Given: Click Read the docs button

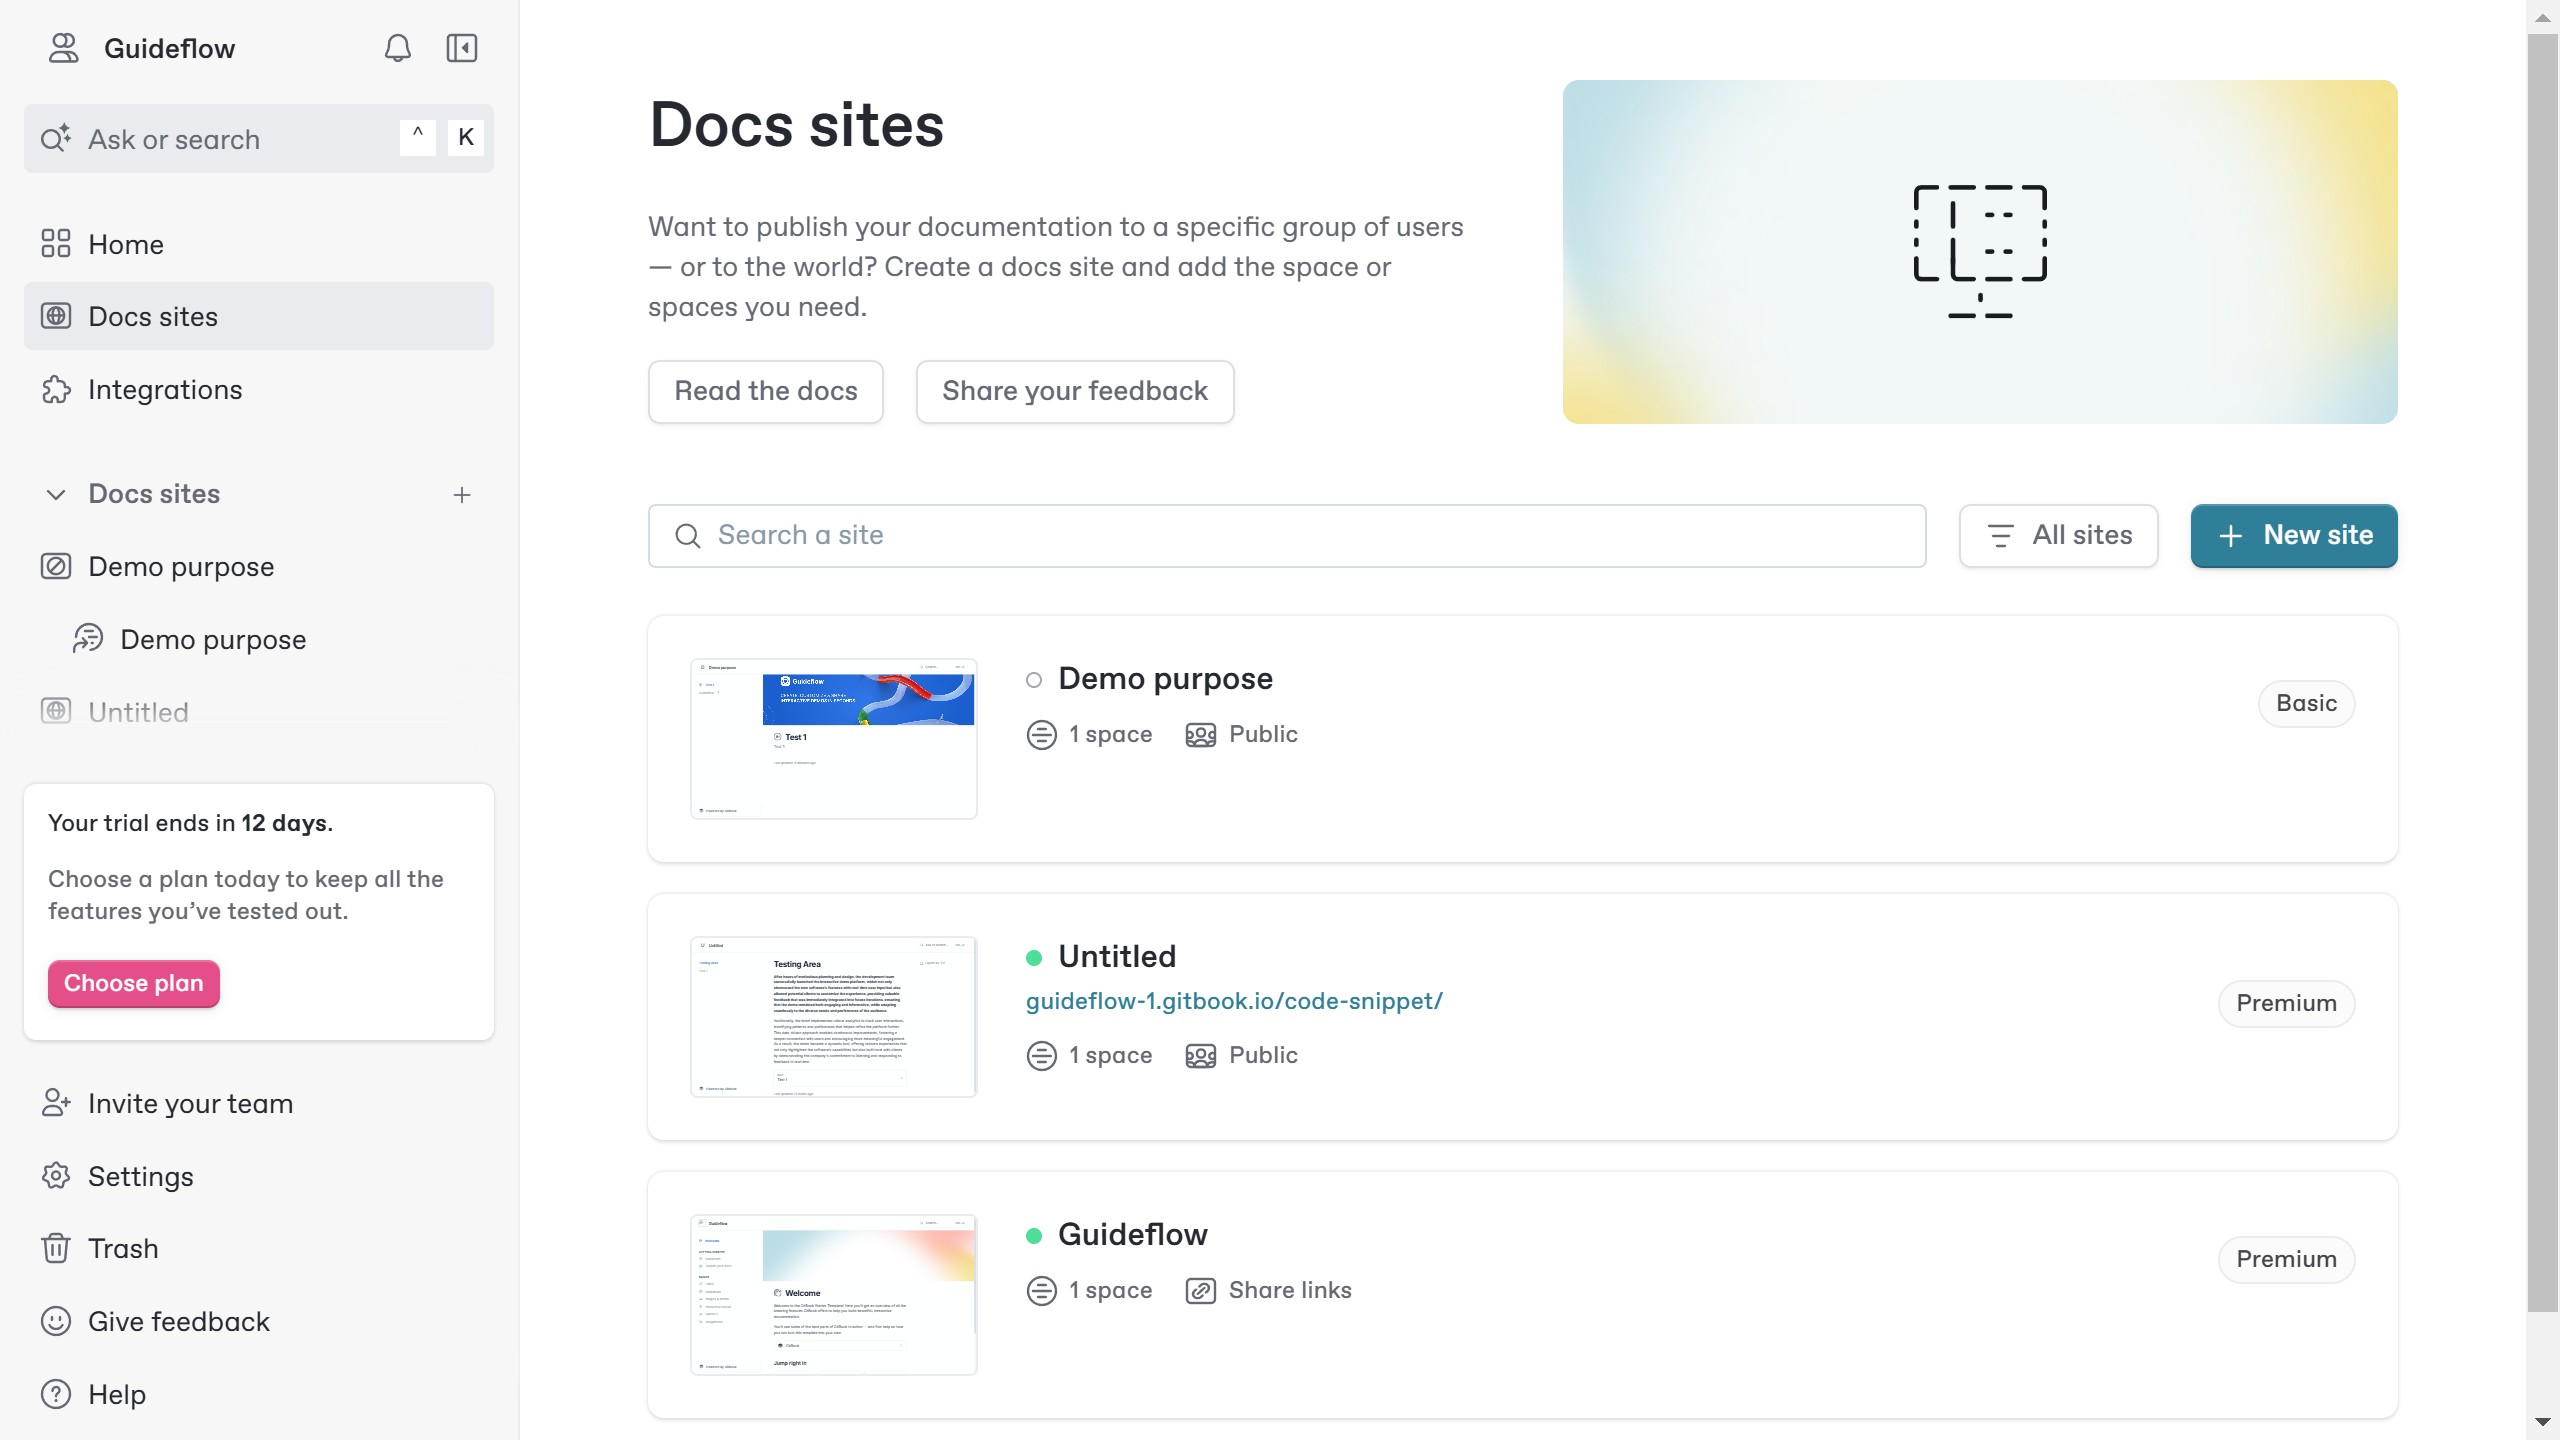Looking at the screenshot, I should click(x=766, y=391).
